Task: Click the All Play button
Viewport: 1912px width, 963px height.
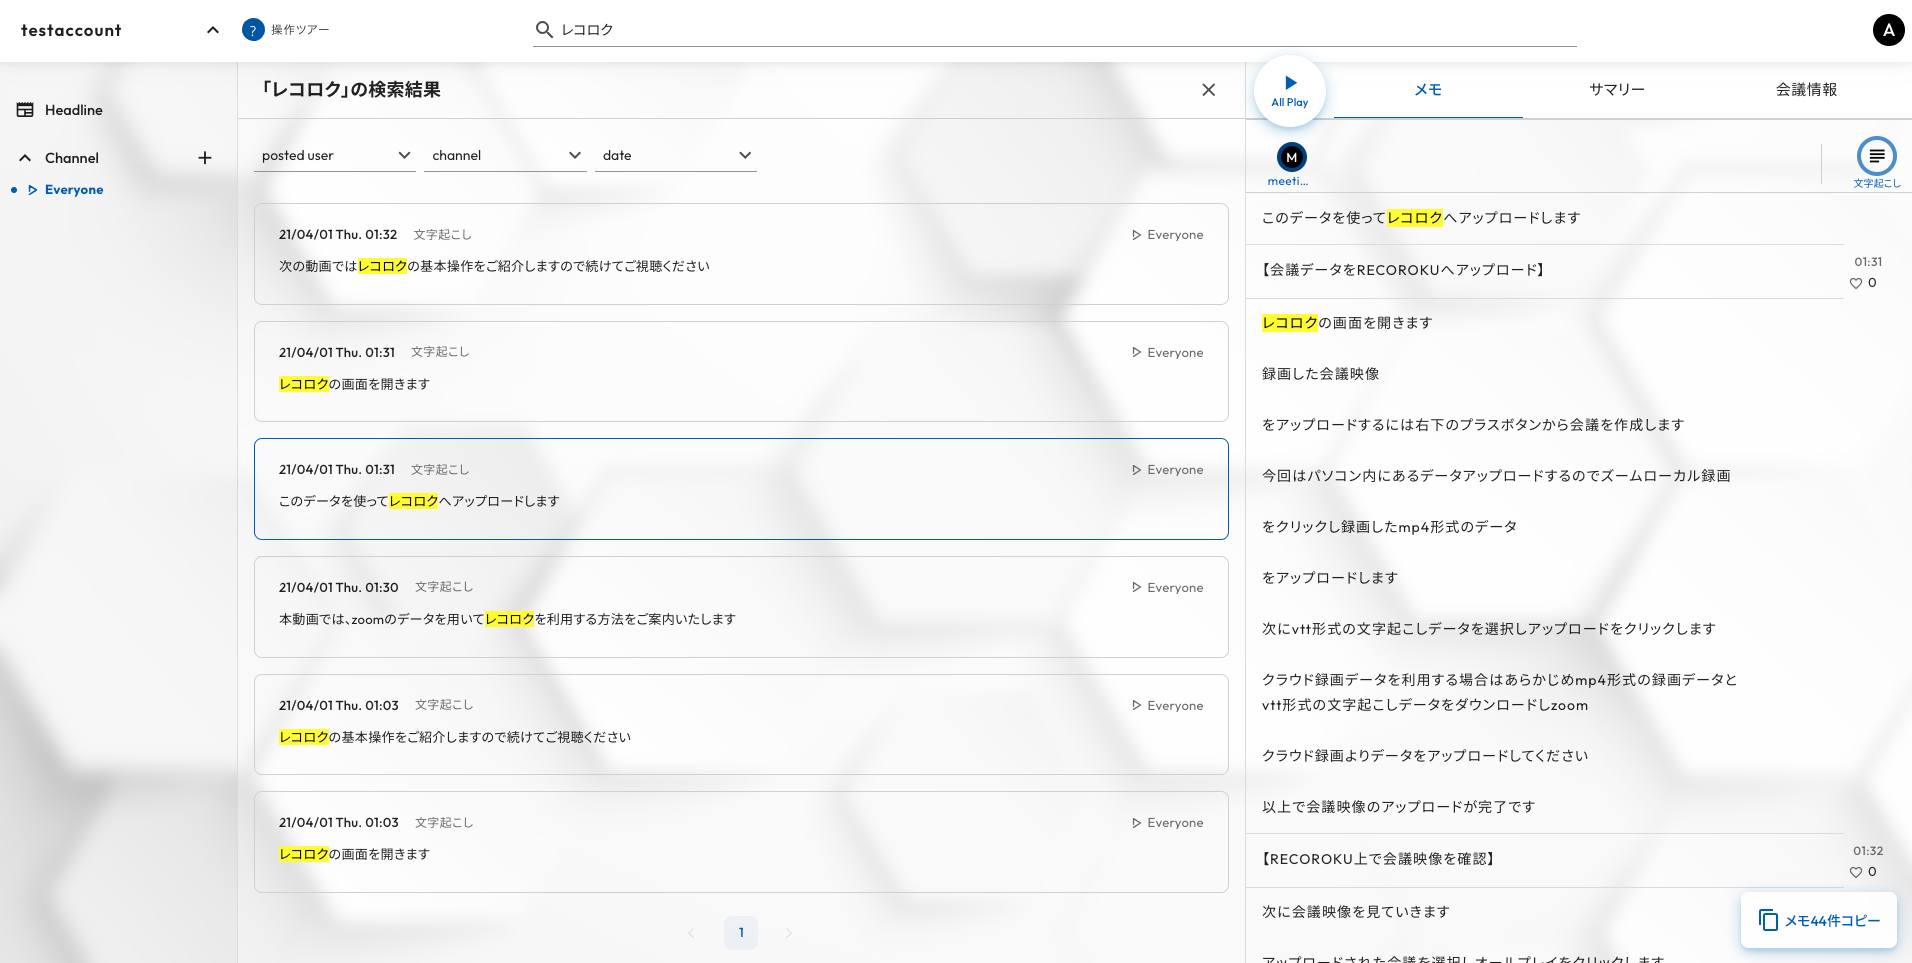Action: click(x=1290, y=91)
